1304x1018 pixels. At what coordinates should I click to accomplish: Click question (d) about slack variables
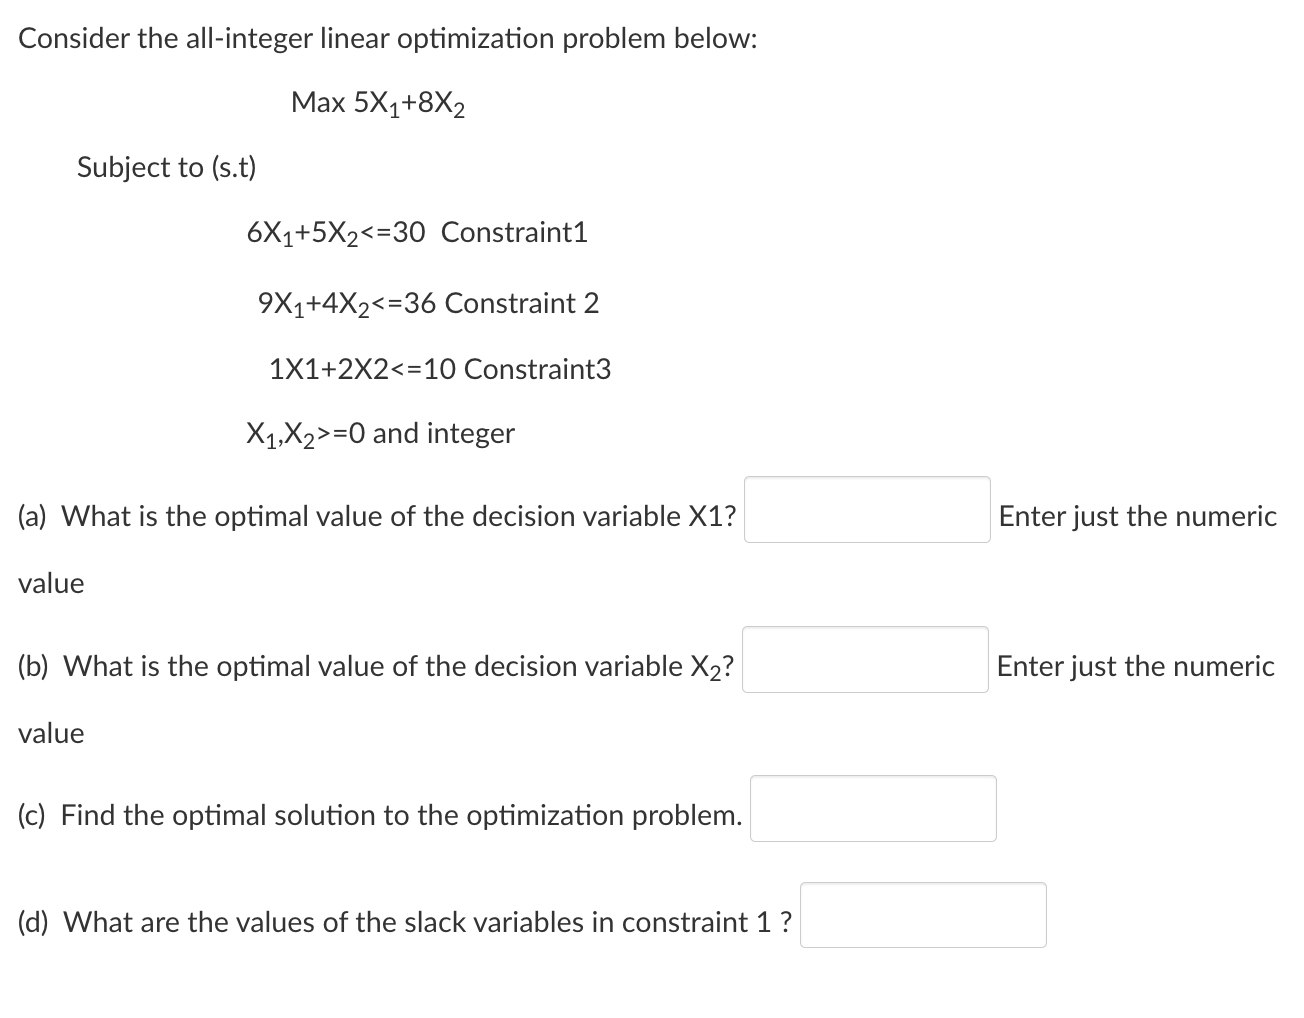pos(405,922)
